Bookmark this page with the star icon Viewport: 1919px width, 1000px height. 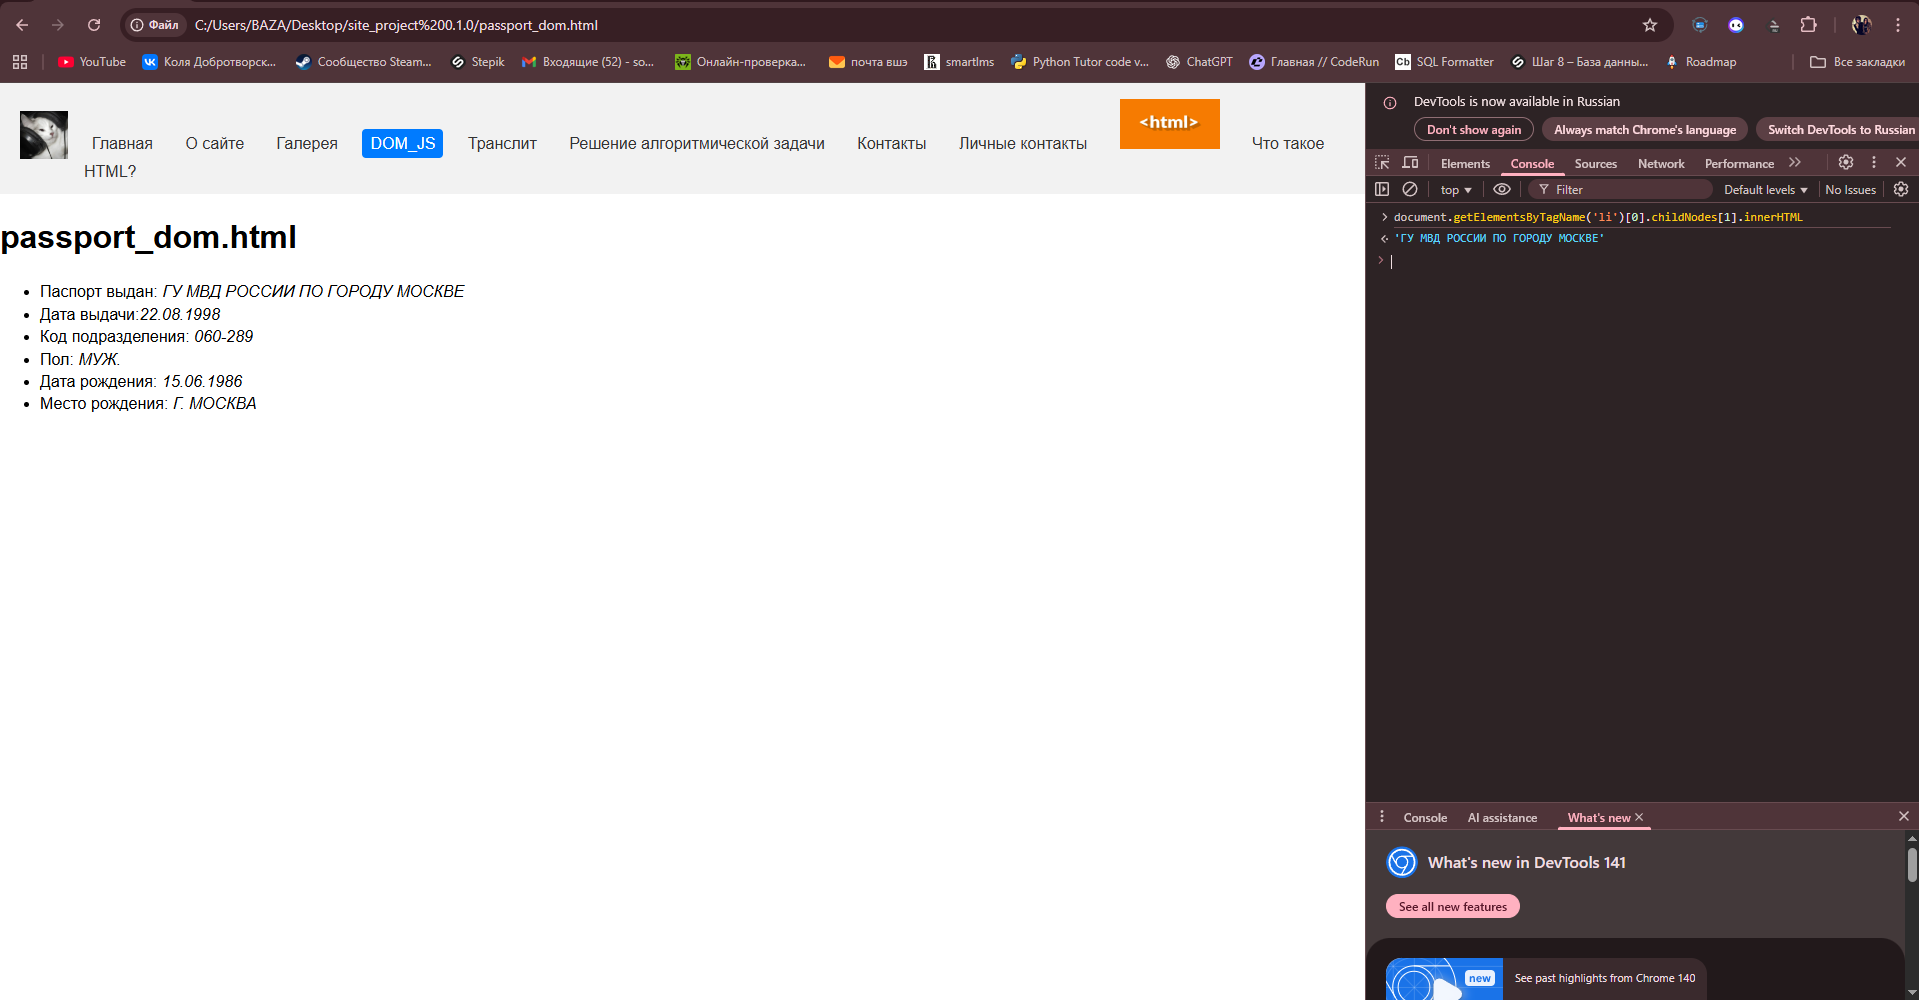coord(1650,25)
